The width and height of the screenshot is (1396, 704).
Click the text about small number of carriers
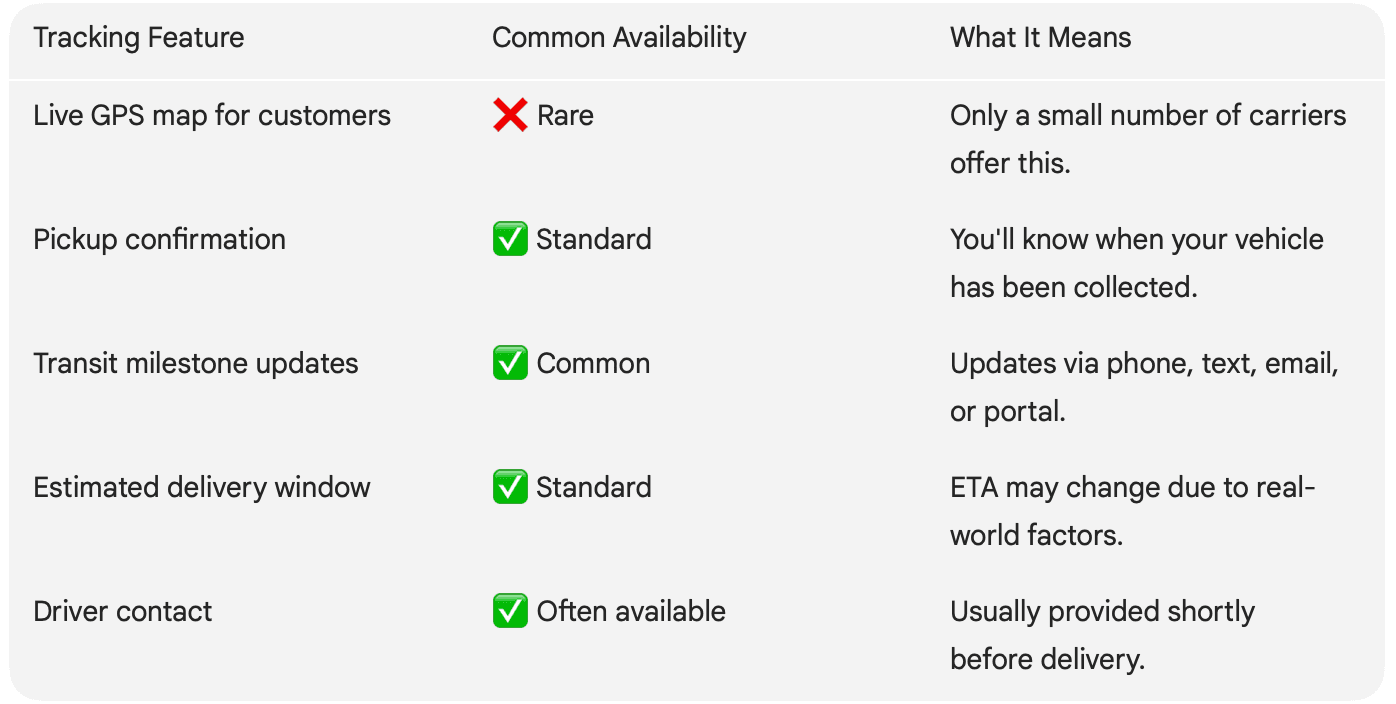1148,139
